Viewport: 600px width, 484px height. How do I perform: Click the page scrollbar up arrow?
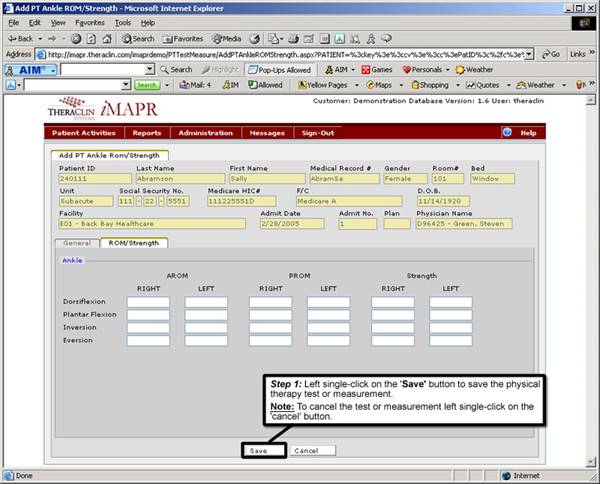[x=590, y=100]
